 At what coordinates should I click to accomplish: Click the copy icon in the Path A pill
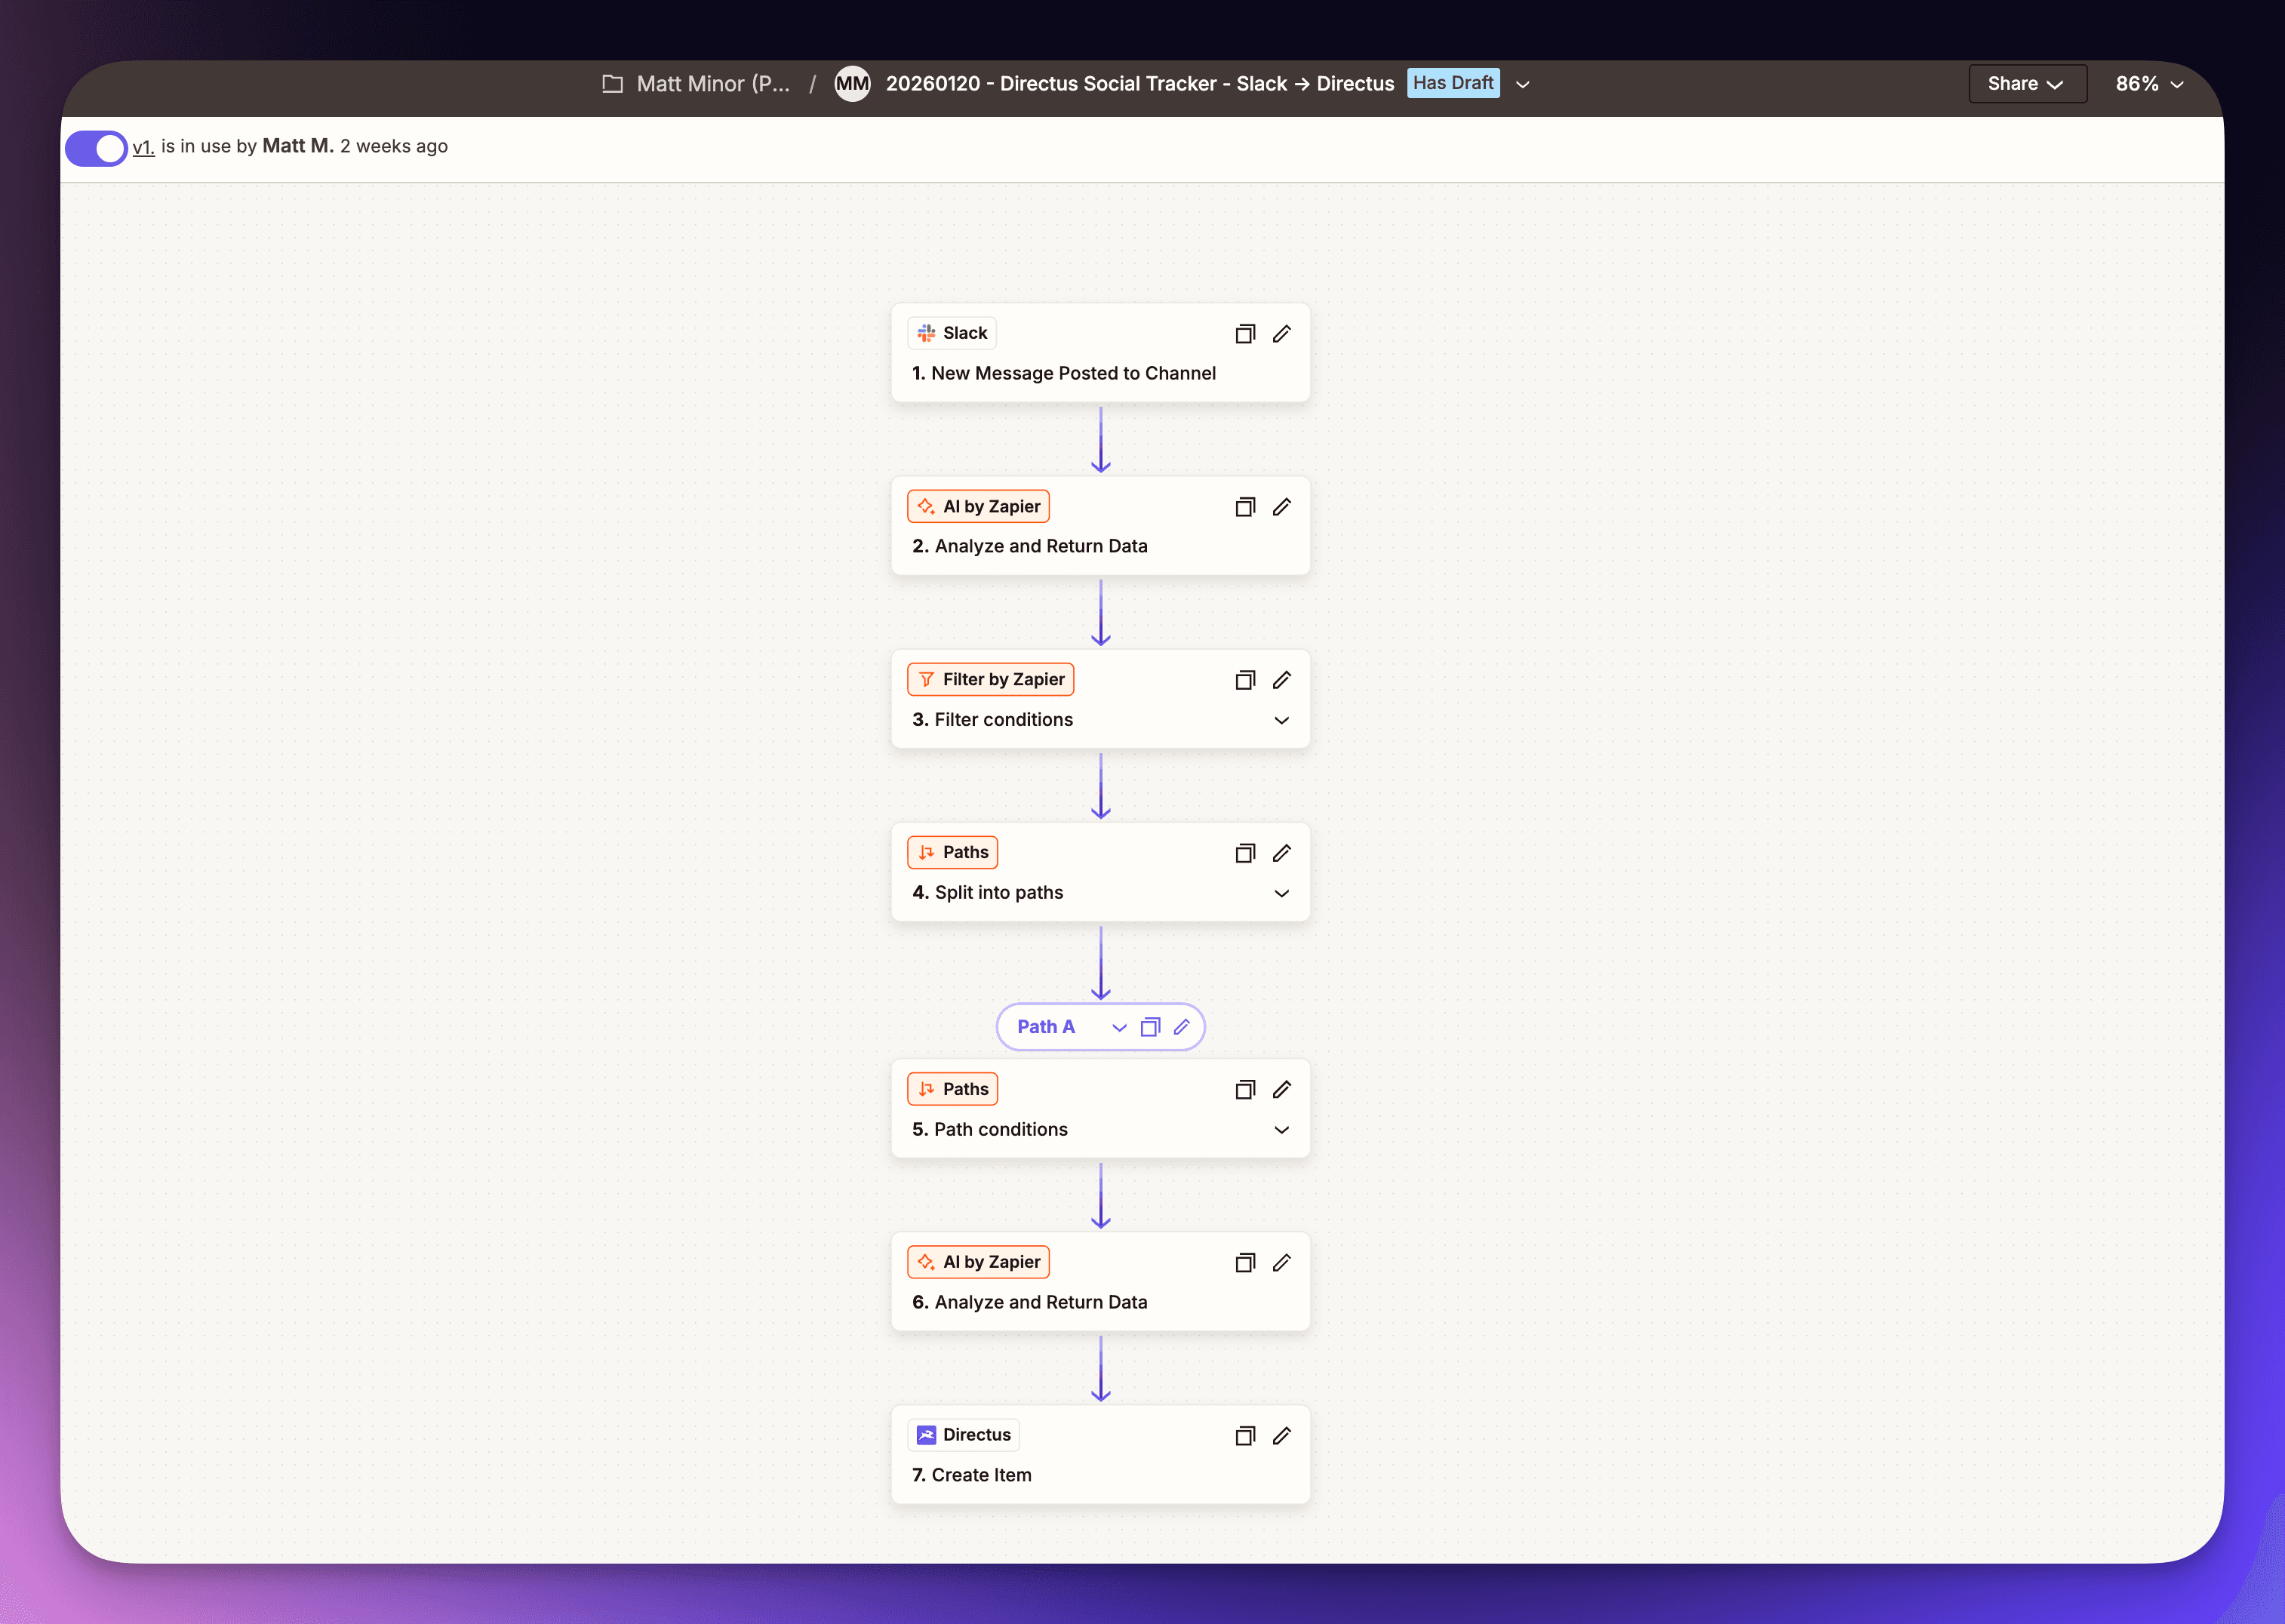pyautogui.click(x=1151, y=1027)
